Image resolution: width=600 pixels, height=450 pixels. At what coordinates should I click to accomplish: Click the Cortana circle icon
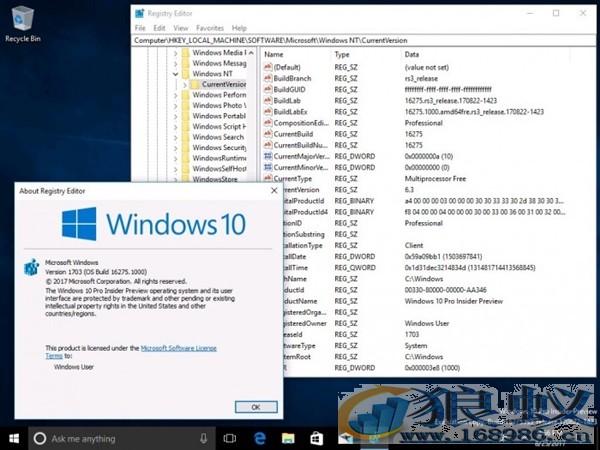coord(40,439)
